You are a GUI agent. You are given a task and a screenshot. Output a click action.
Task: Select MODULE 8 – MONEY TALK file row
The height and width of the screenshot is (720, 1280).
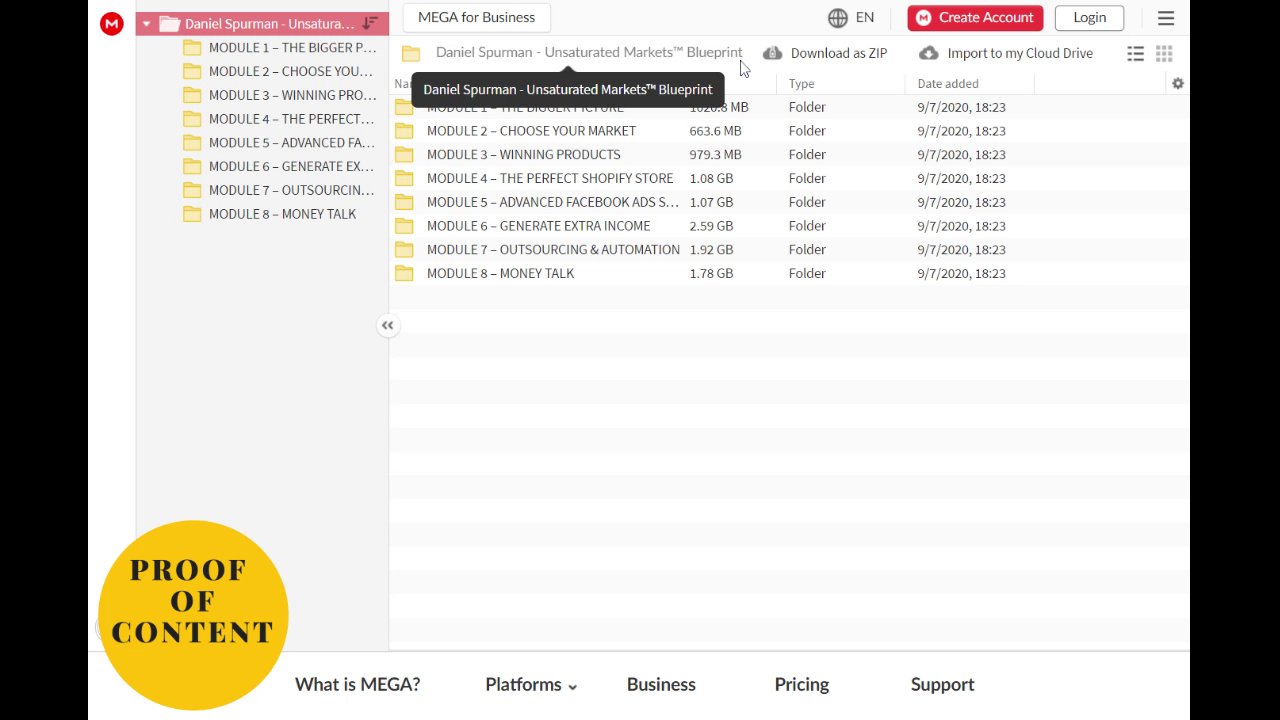[x=789, y=274]
